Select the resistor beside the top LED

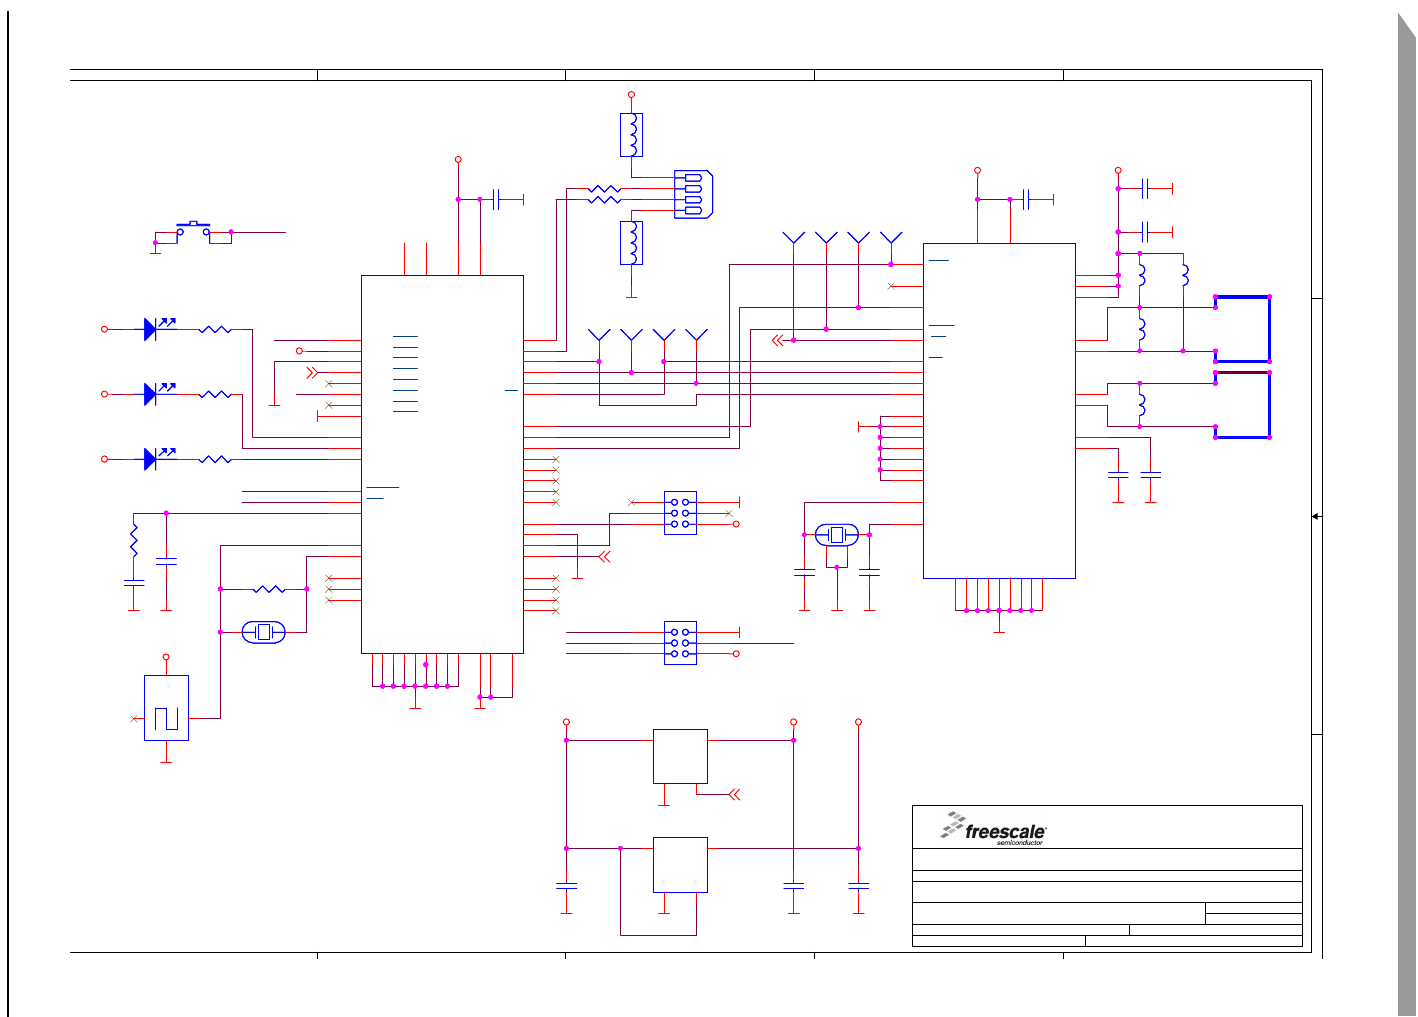[x=215, y=329]
